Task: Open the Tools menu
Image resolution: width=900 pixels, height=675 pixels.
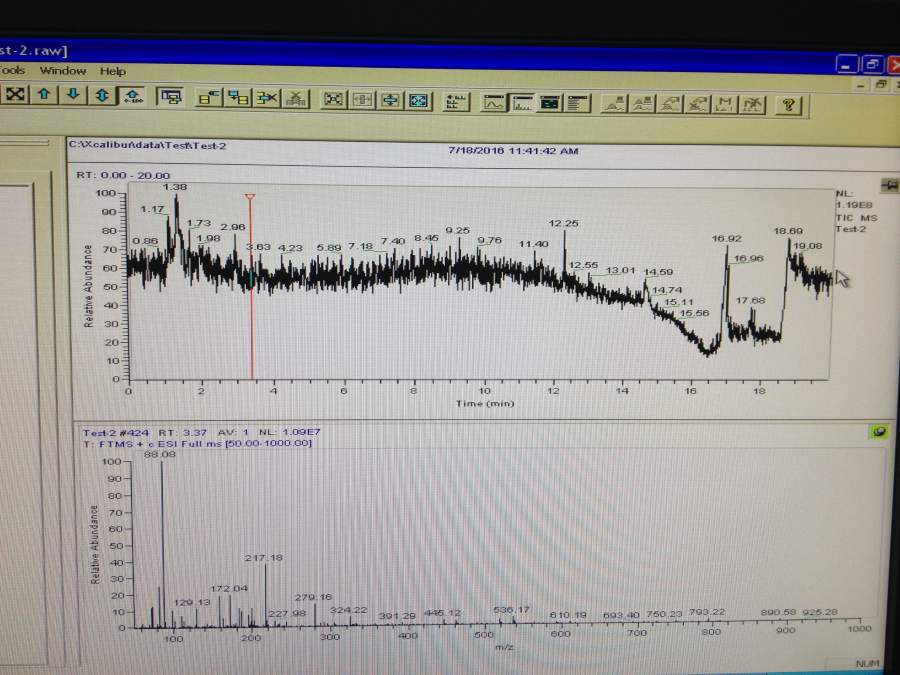Action: coord(13,70)
